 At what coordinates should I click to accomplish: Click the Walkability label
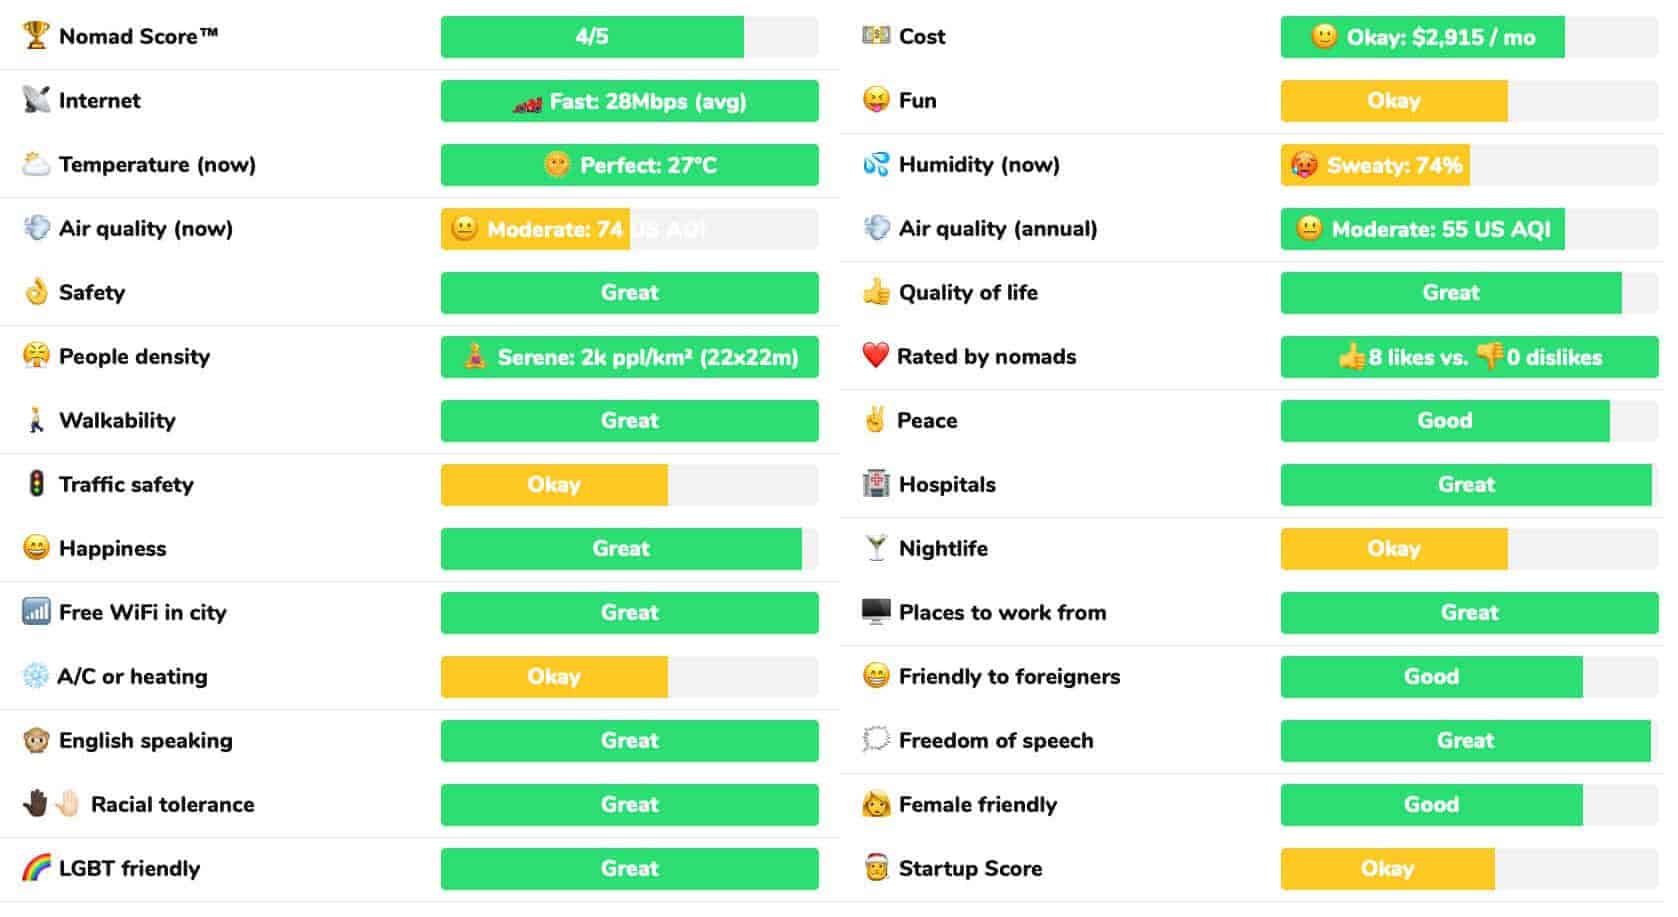pyautogui.click(x=117, y=420)
